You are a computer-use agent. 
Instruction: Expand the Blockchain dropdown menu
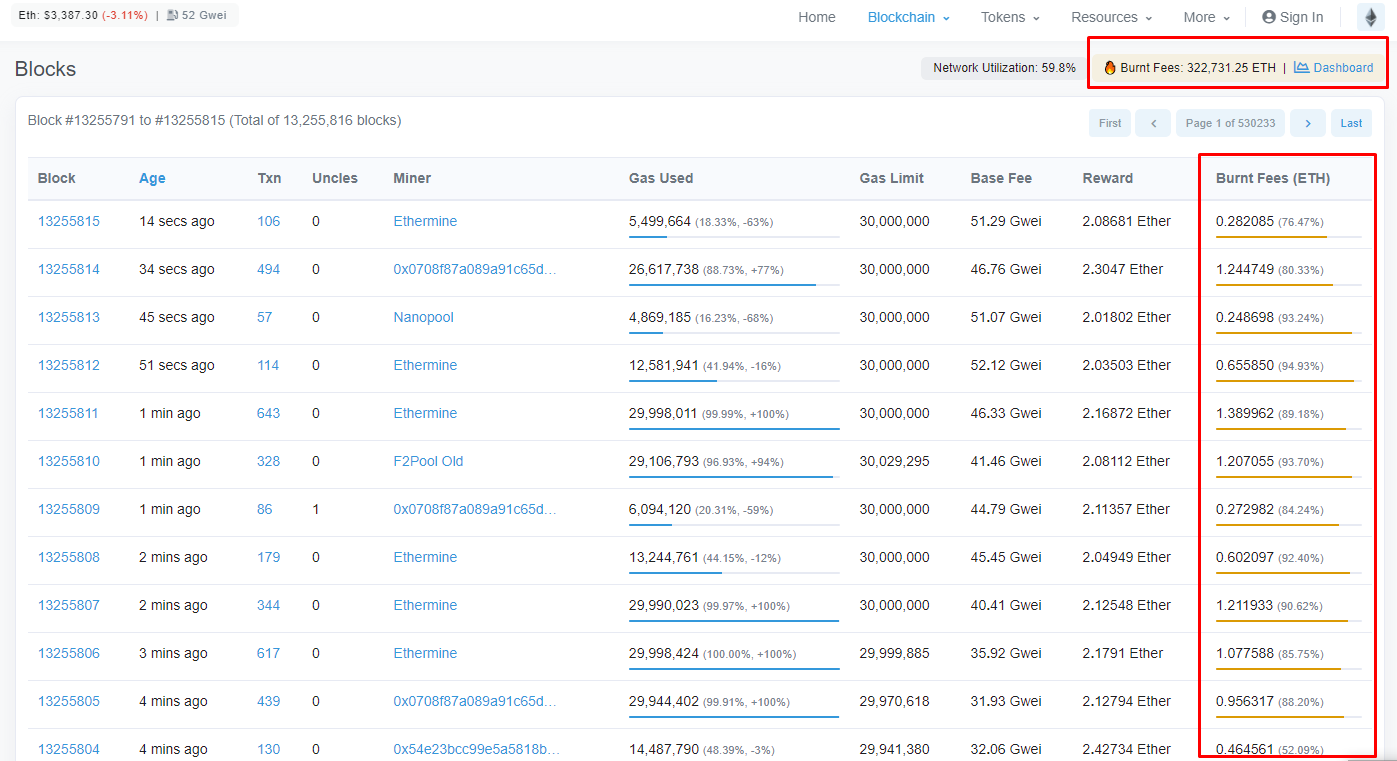[x=908, y=17]
